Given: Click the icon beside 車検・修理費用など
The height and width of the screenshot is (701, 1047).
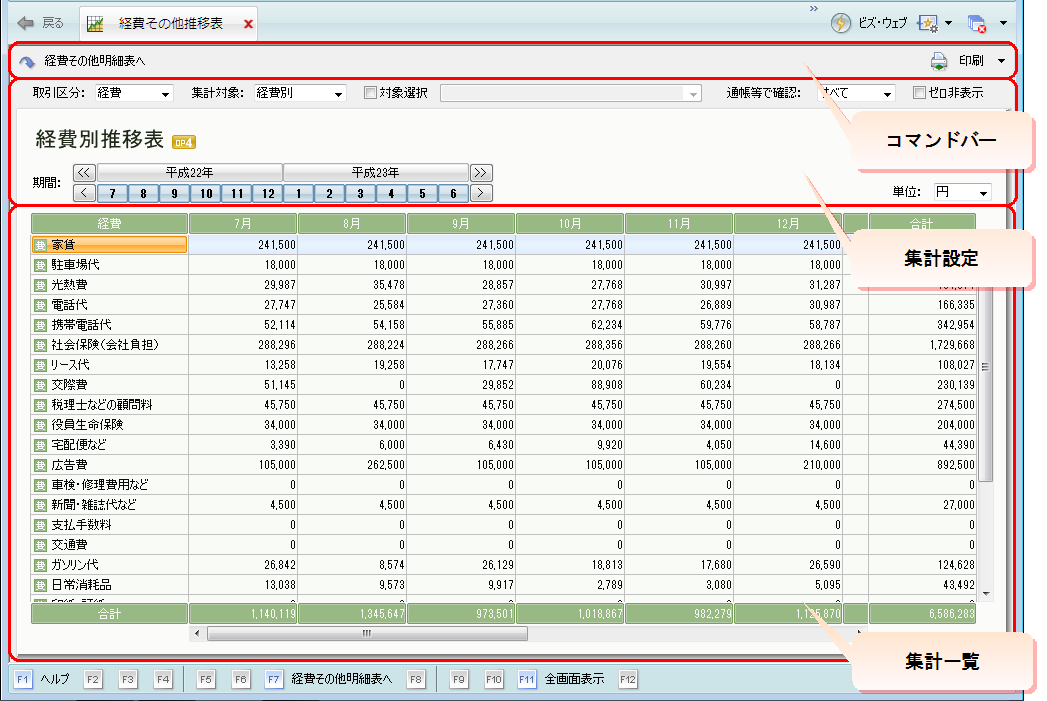Looking at the screenshot, I should [41, 485].
